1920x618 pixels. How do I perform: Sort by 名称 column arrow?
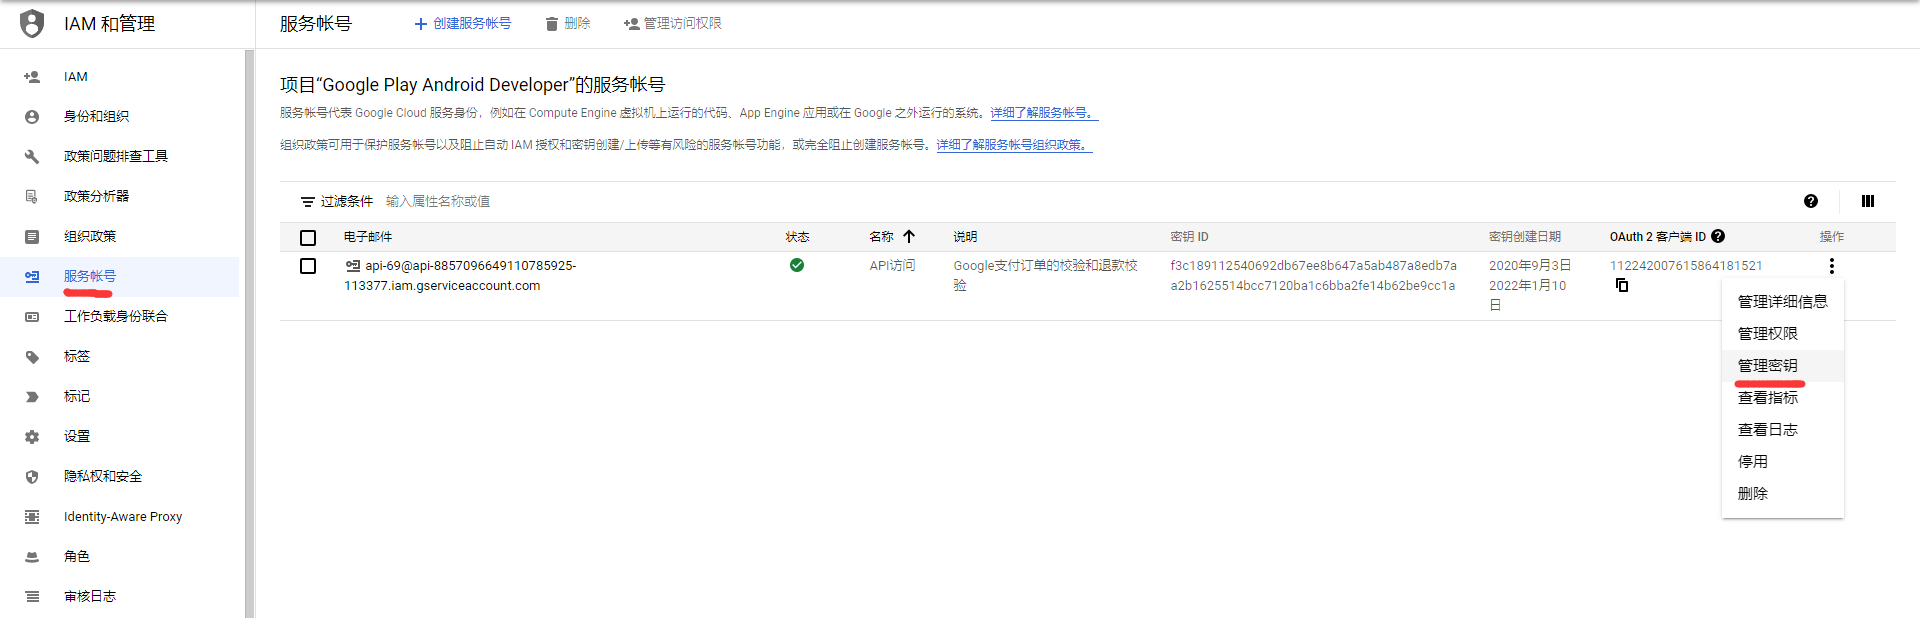click(x=909, y=237)
